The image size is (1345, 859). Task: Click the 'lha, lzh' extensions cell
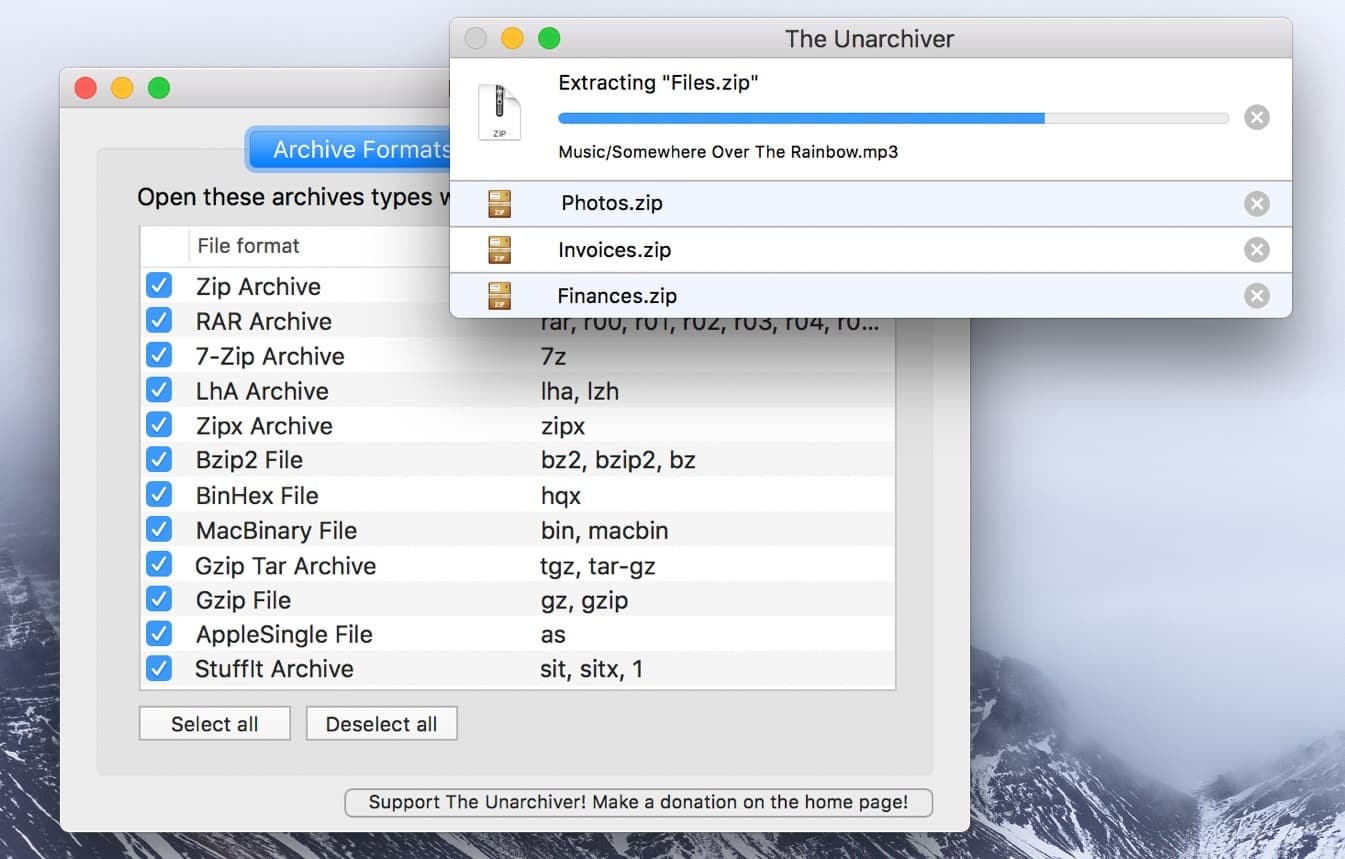coord(579,391)
